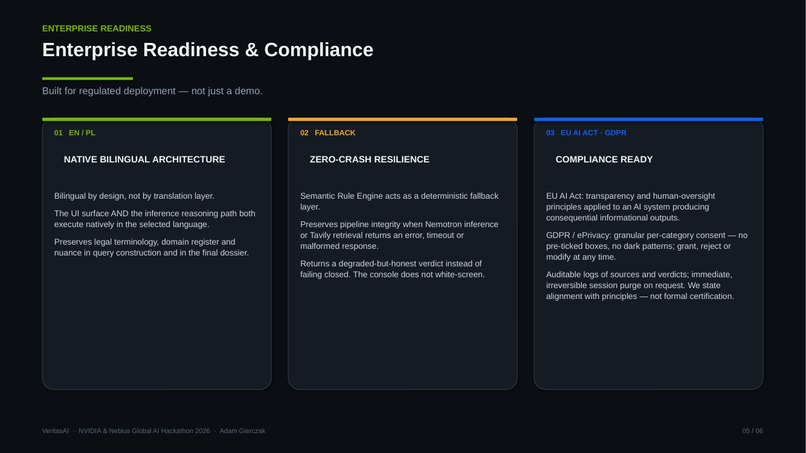Click 'Bilingual by design, not by translation layer.'

pyautogui.click(x=134, y=196)
